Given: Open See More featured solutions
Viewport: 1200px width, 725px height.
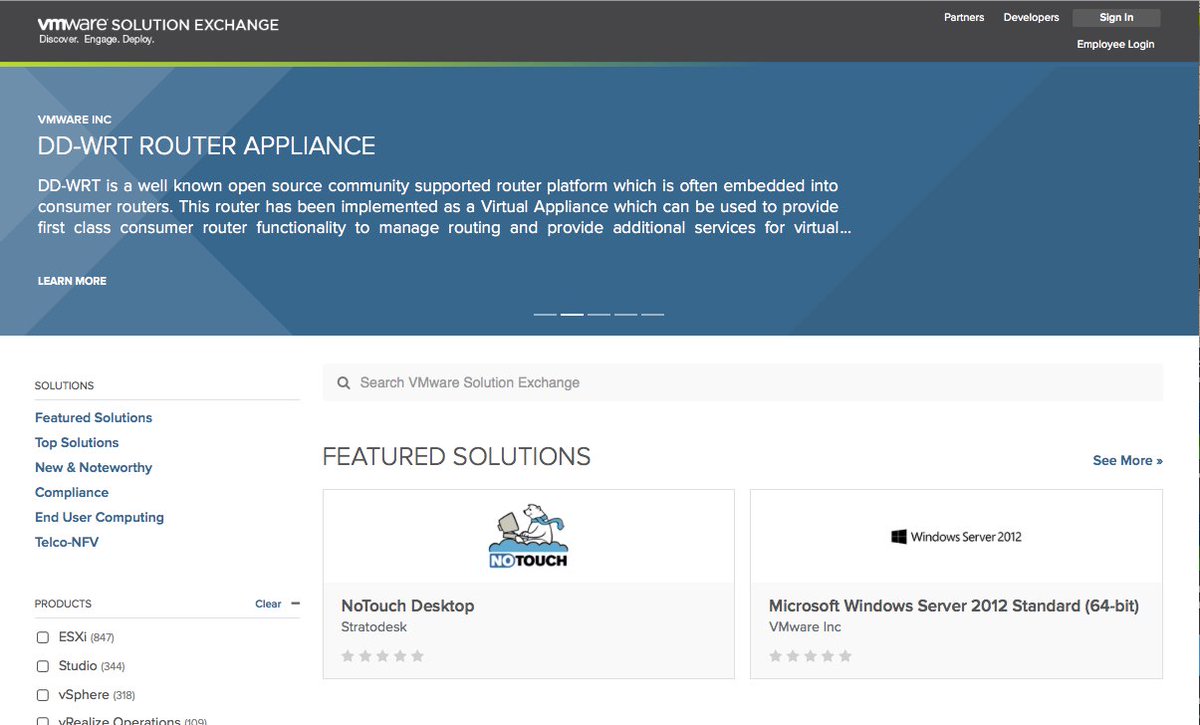Looking at the screenshot, I should [x=1128, y=461].
